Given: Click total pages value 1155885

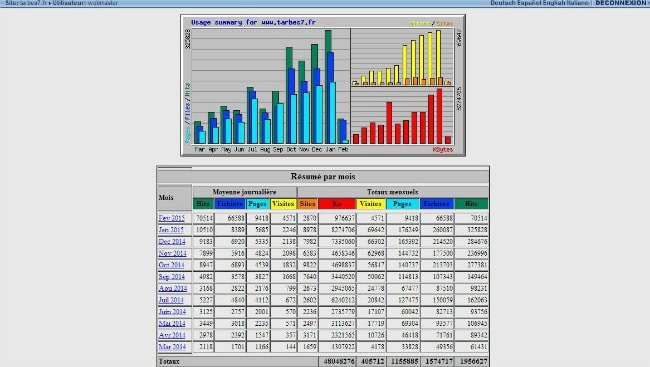Looking at the screenshot, I should (404, 362).
